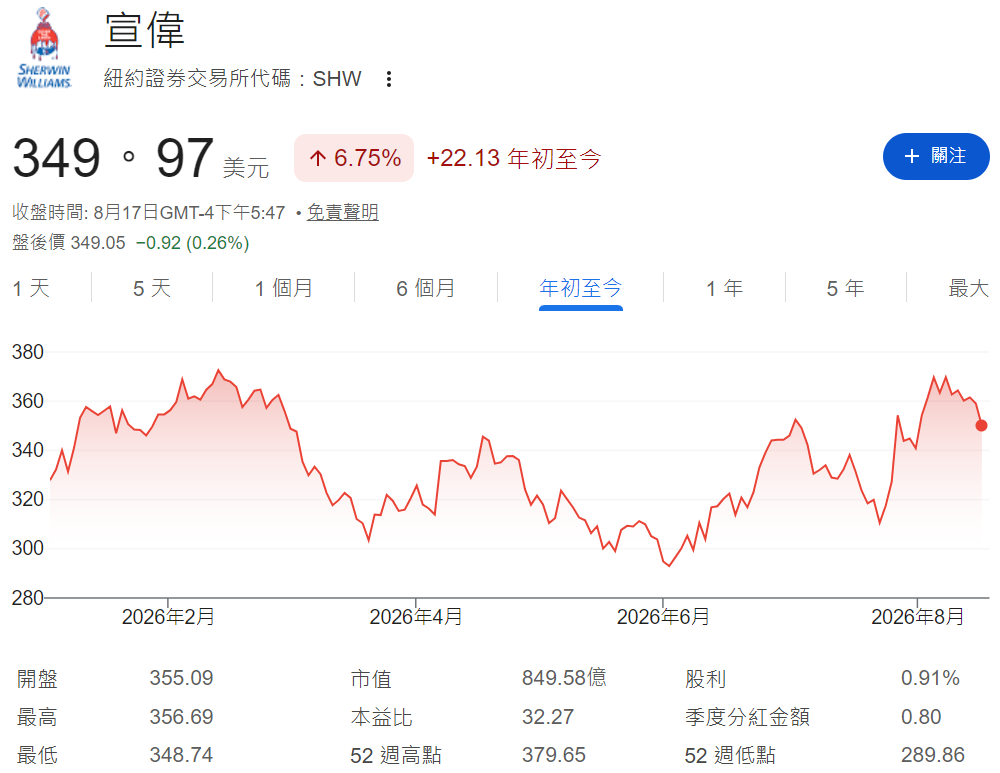Image resolution: width=1000 pixels, height=773 pixels.
Task: Show the 5 年 chart range
Action: pos(846,288)
